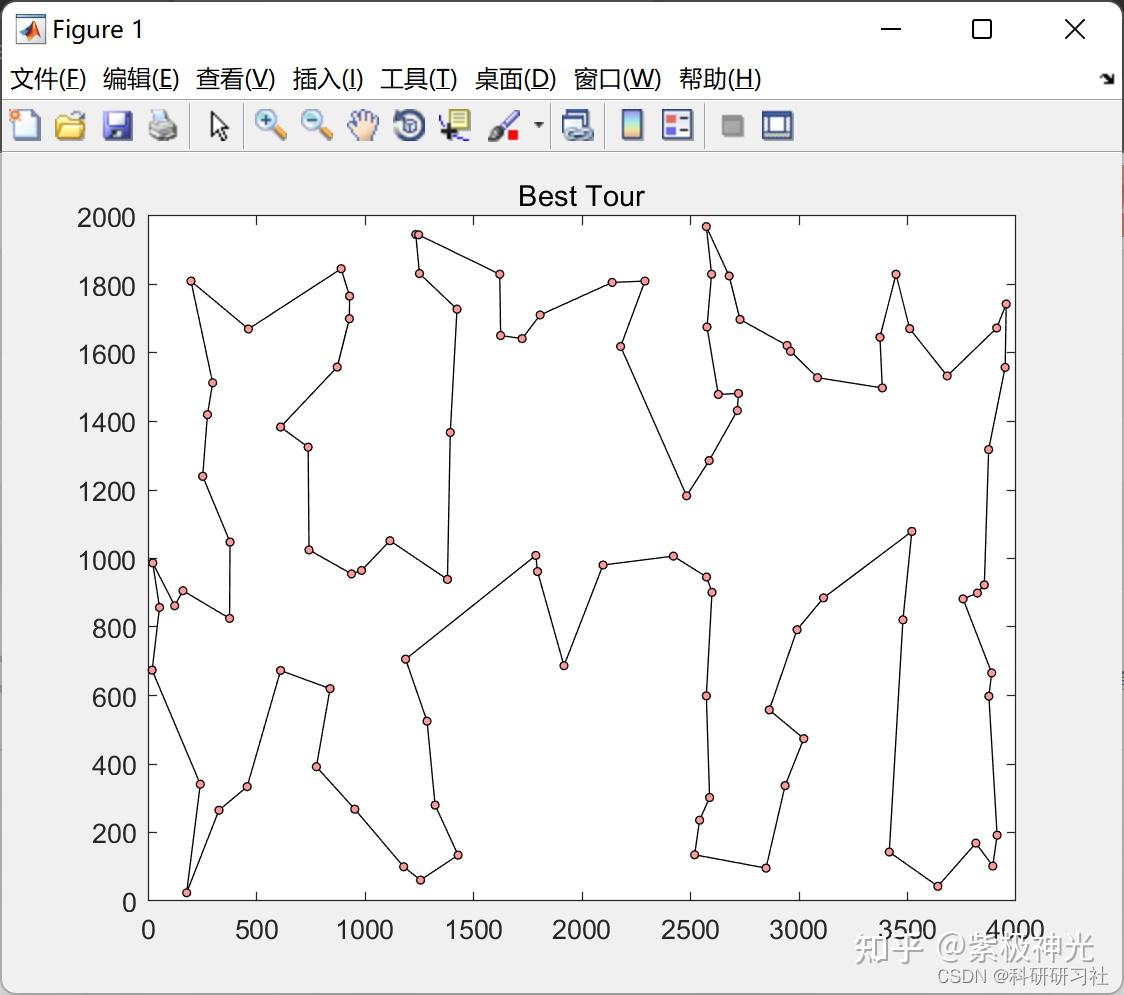Activate the Zoom In magnifier tool

pyautogui.click(x=270, y=125)
